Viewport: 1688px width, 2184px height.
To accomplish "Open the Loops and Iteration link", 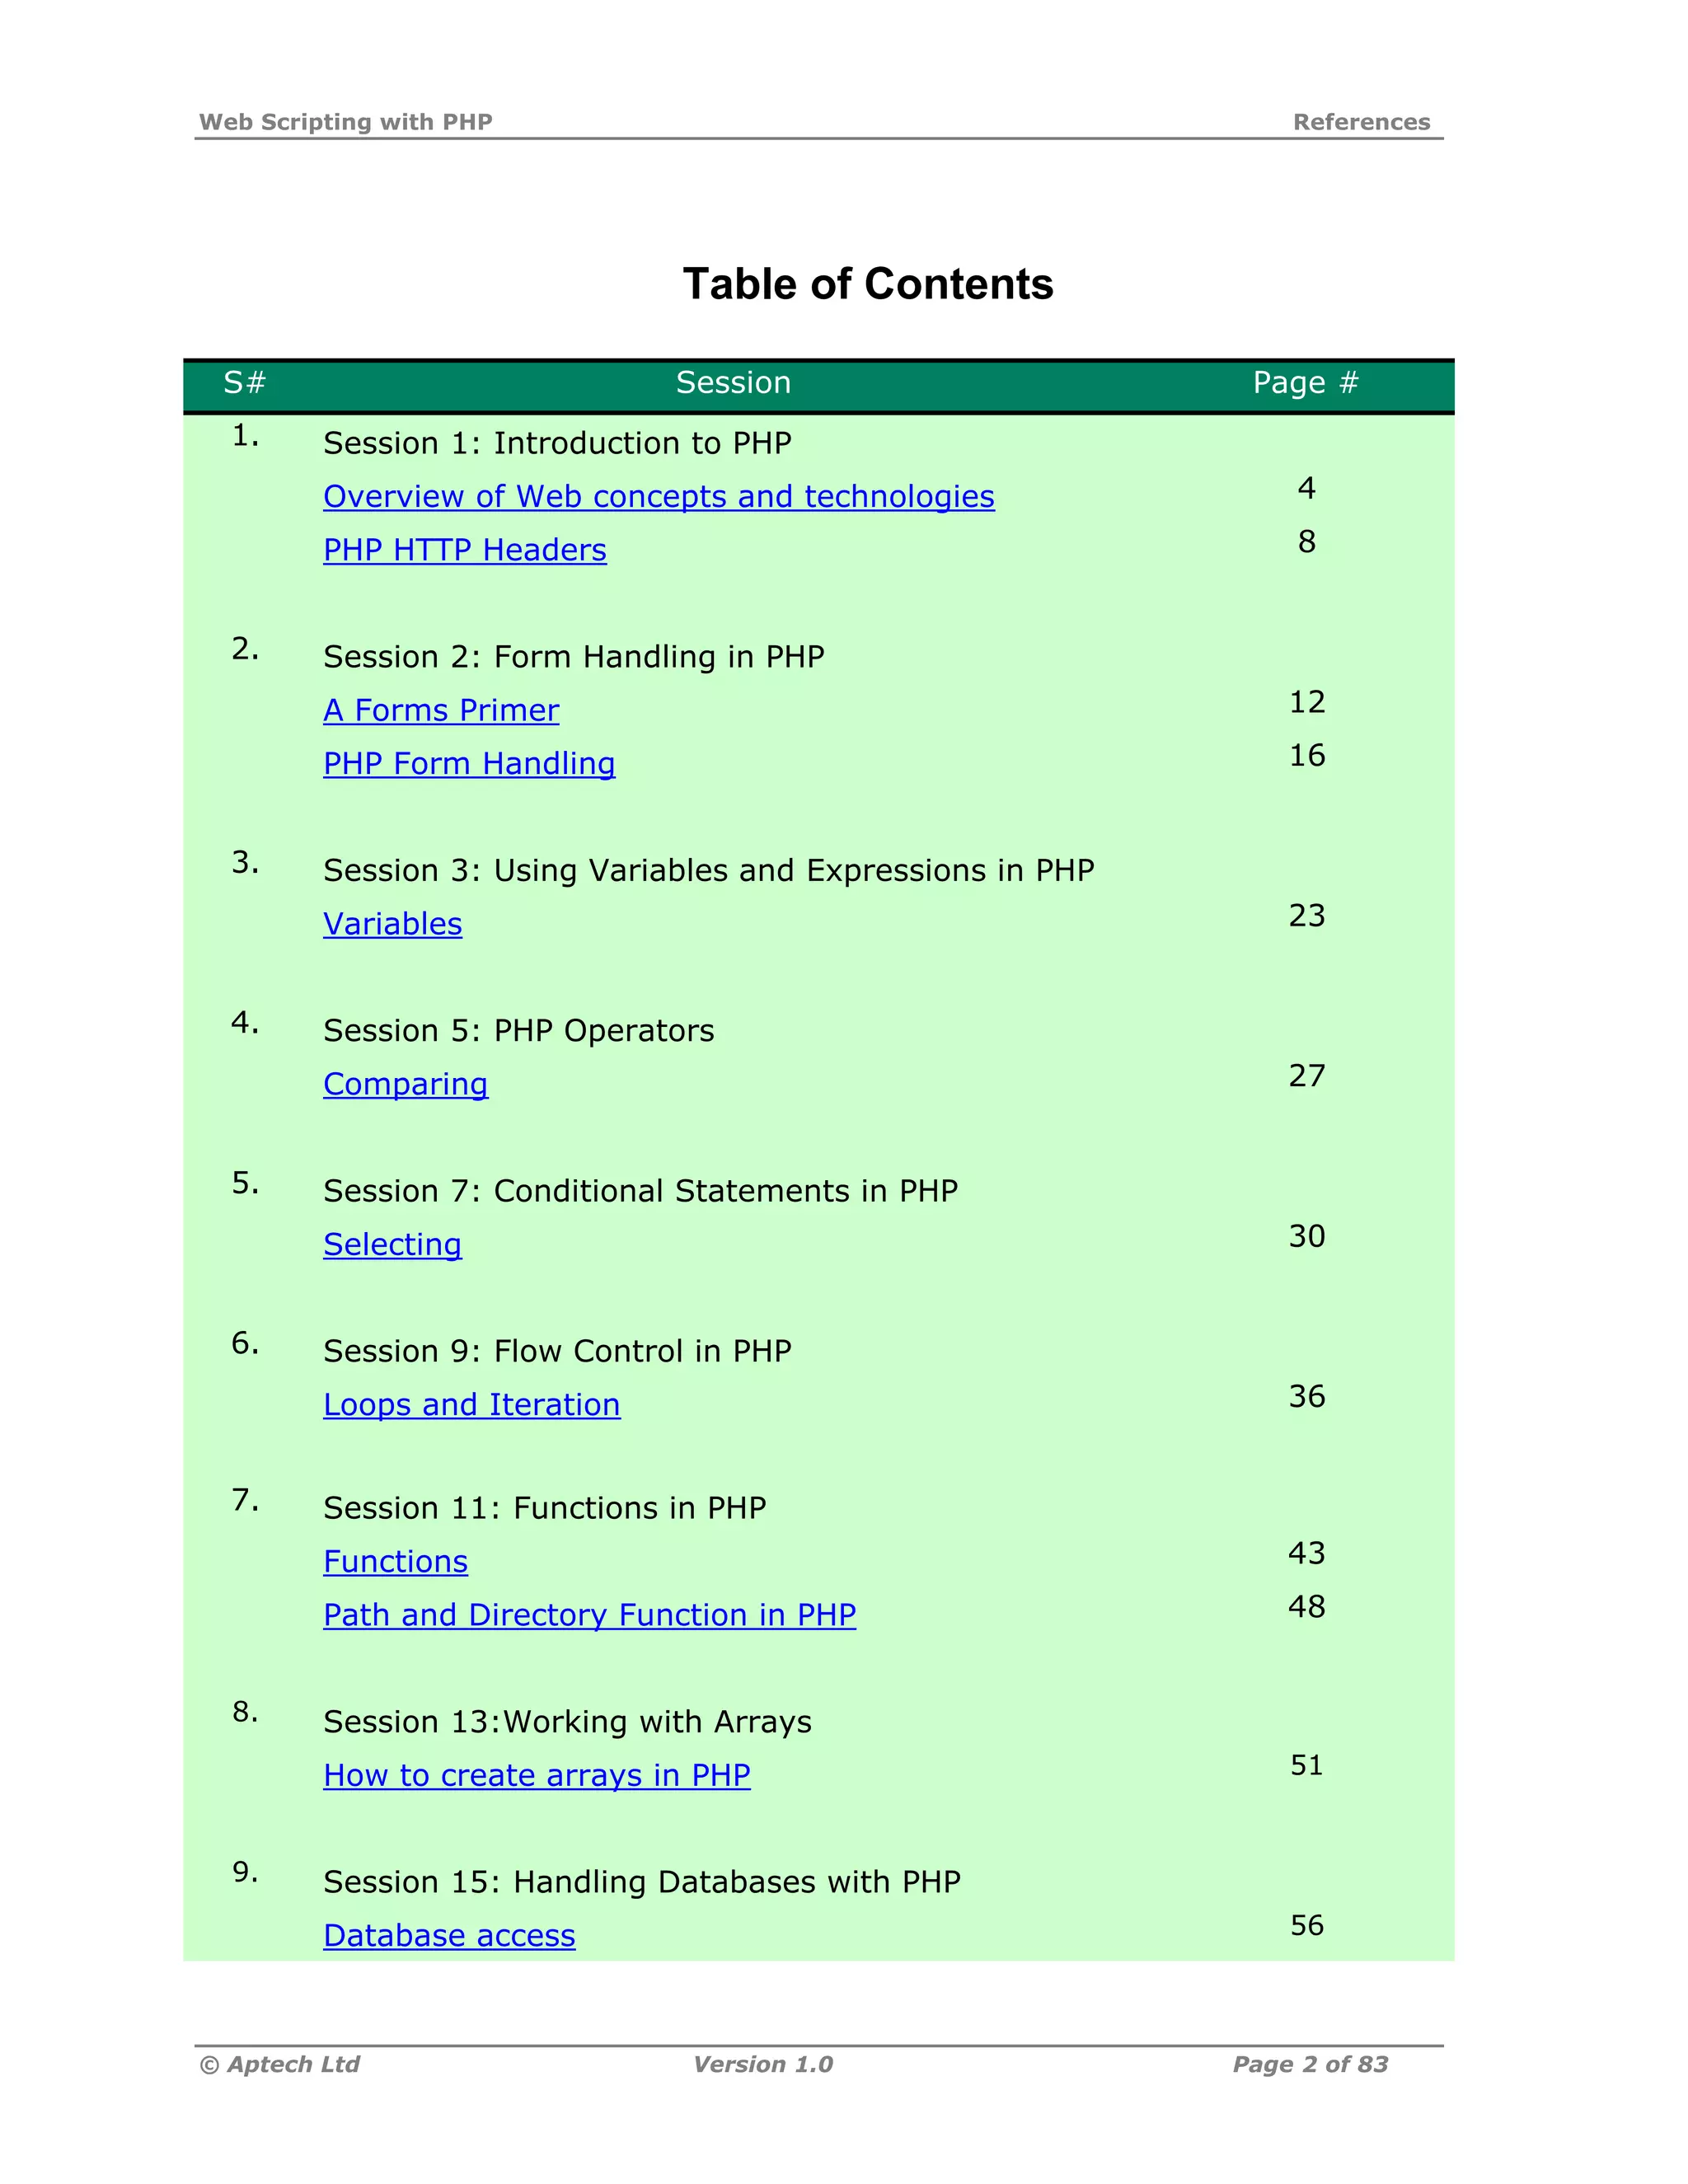I will 471,1405.
